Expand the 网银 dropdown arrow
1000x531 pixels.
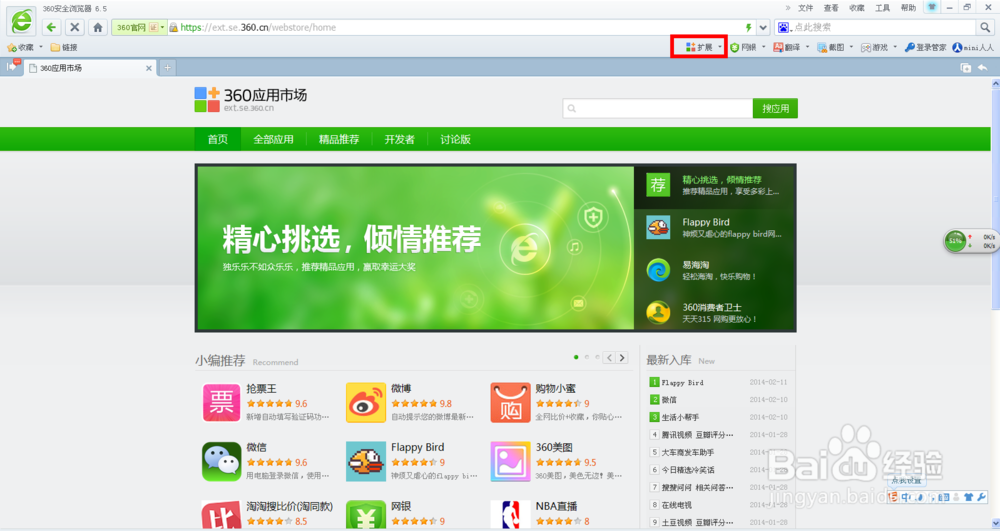pos(763,47)
